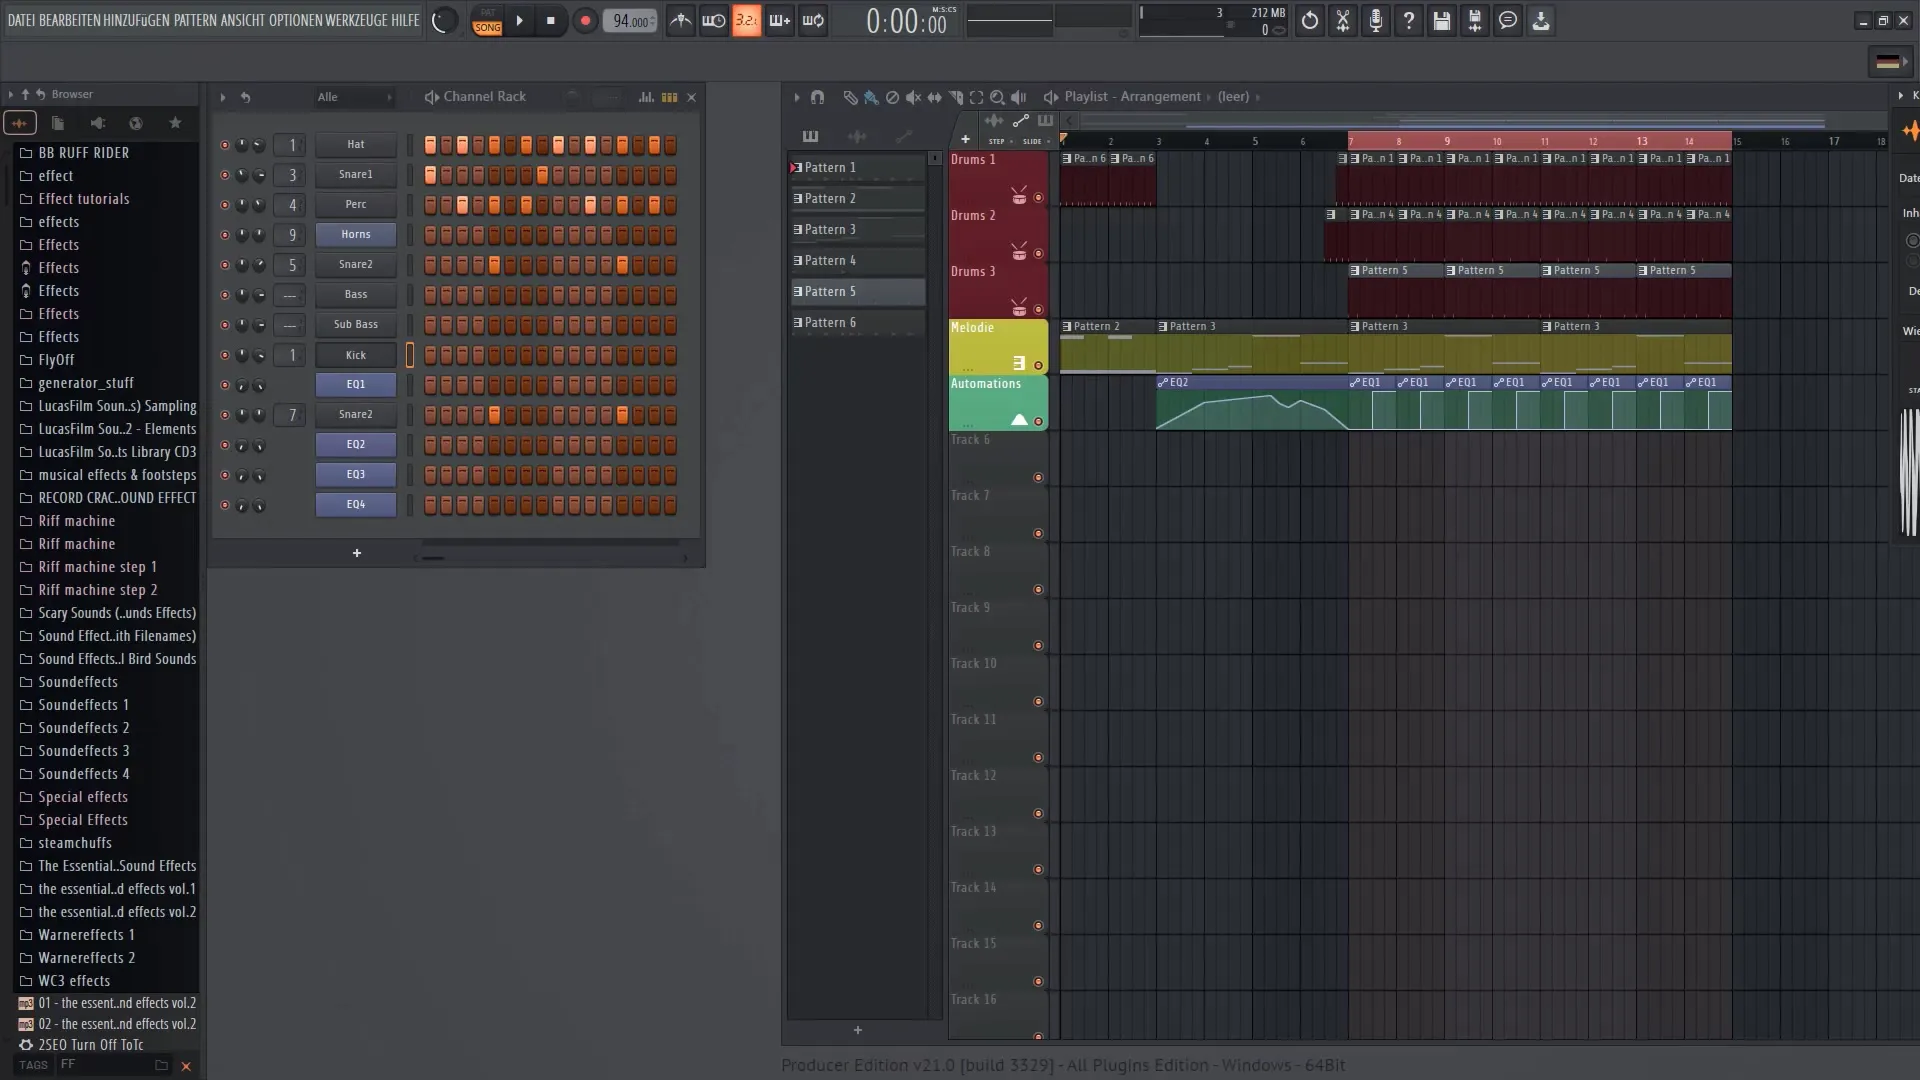The height and width of the screenshot is (1080, 1920).
Task: Expand the Soundeffects 1 folder
Action: tap(82, 703)
